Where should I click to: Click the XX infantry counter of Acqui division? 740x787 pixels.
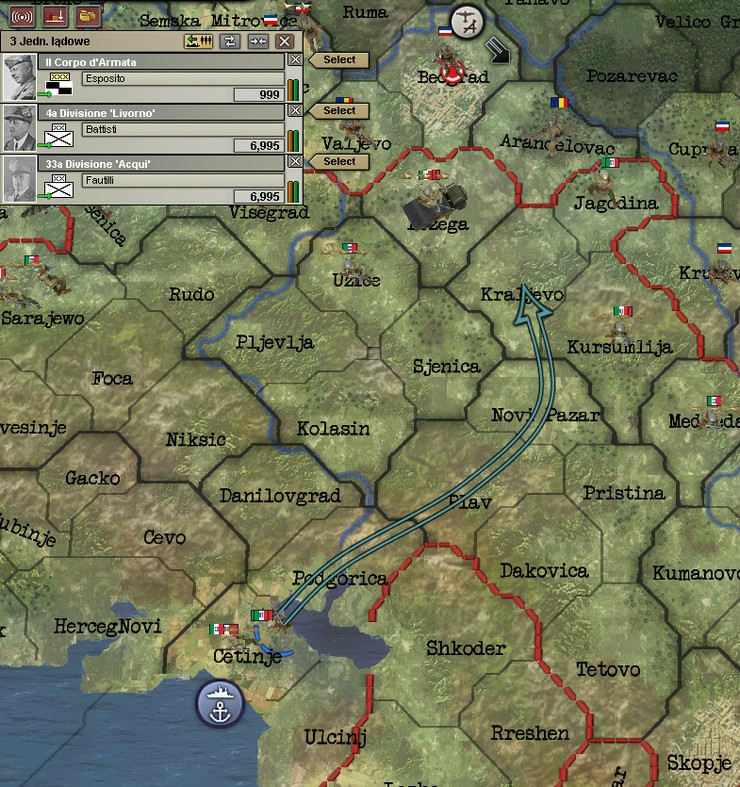[x=59, y=185]
